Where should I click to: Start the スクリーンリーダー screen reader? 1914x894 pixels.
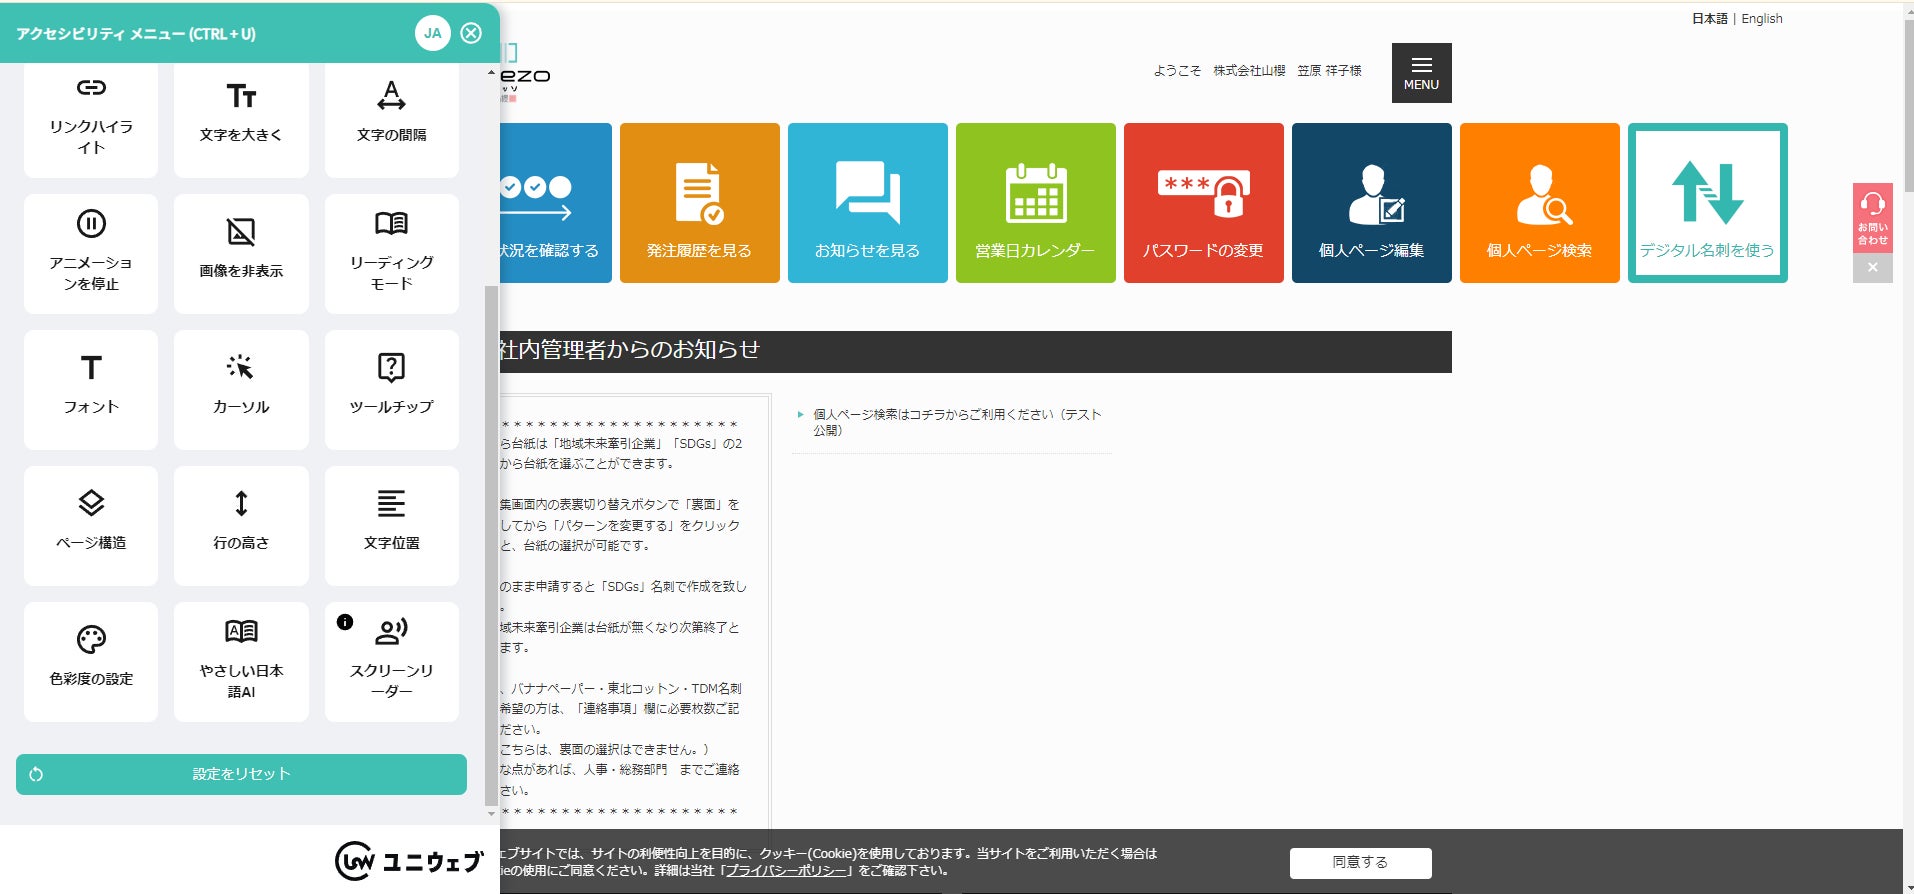click(x=392, y=662)
